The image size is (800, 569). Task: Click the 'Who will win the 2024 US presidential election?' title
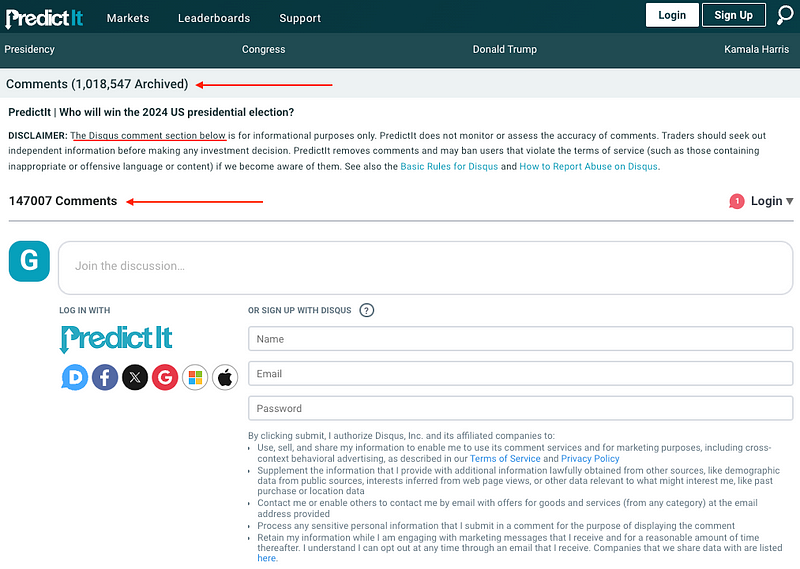pyautogui.click(x=177, y=112)
